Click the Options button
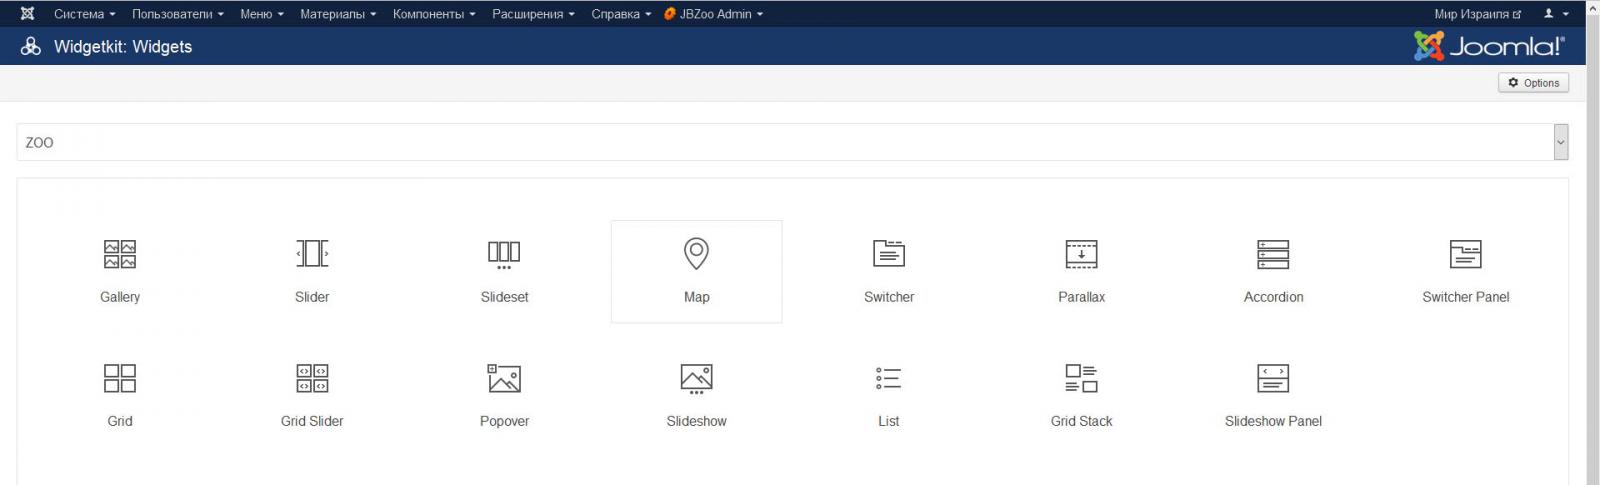This screenshot has width=1600, height=485. [1533, 83]
